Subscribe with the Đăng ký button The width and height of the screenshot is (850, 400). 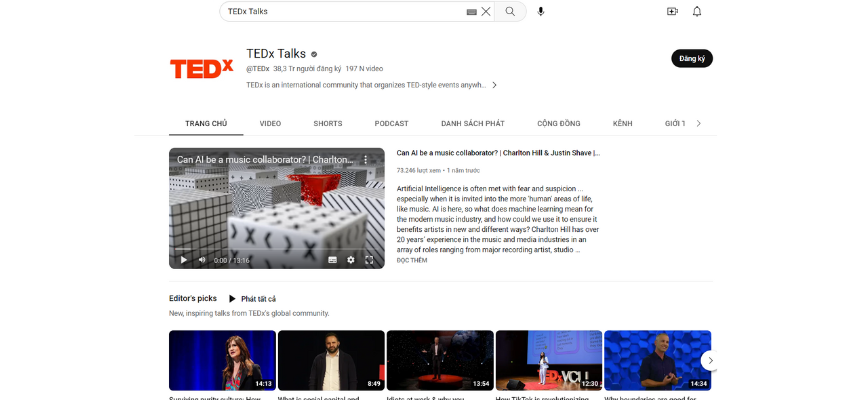692,59
